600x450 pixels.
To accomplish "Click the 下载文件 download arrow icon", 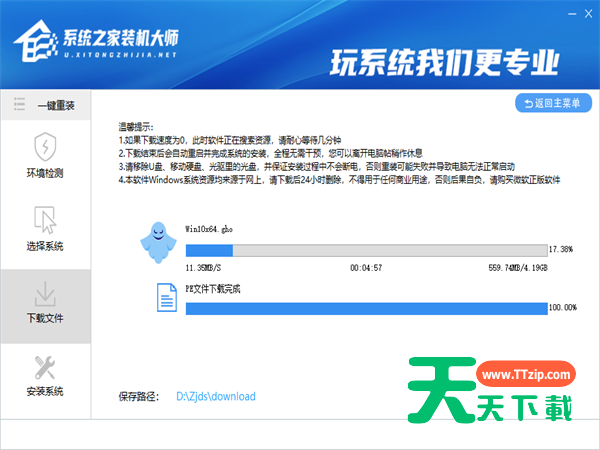I will tap(45, 293).
